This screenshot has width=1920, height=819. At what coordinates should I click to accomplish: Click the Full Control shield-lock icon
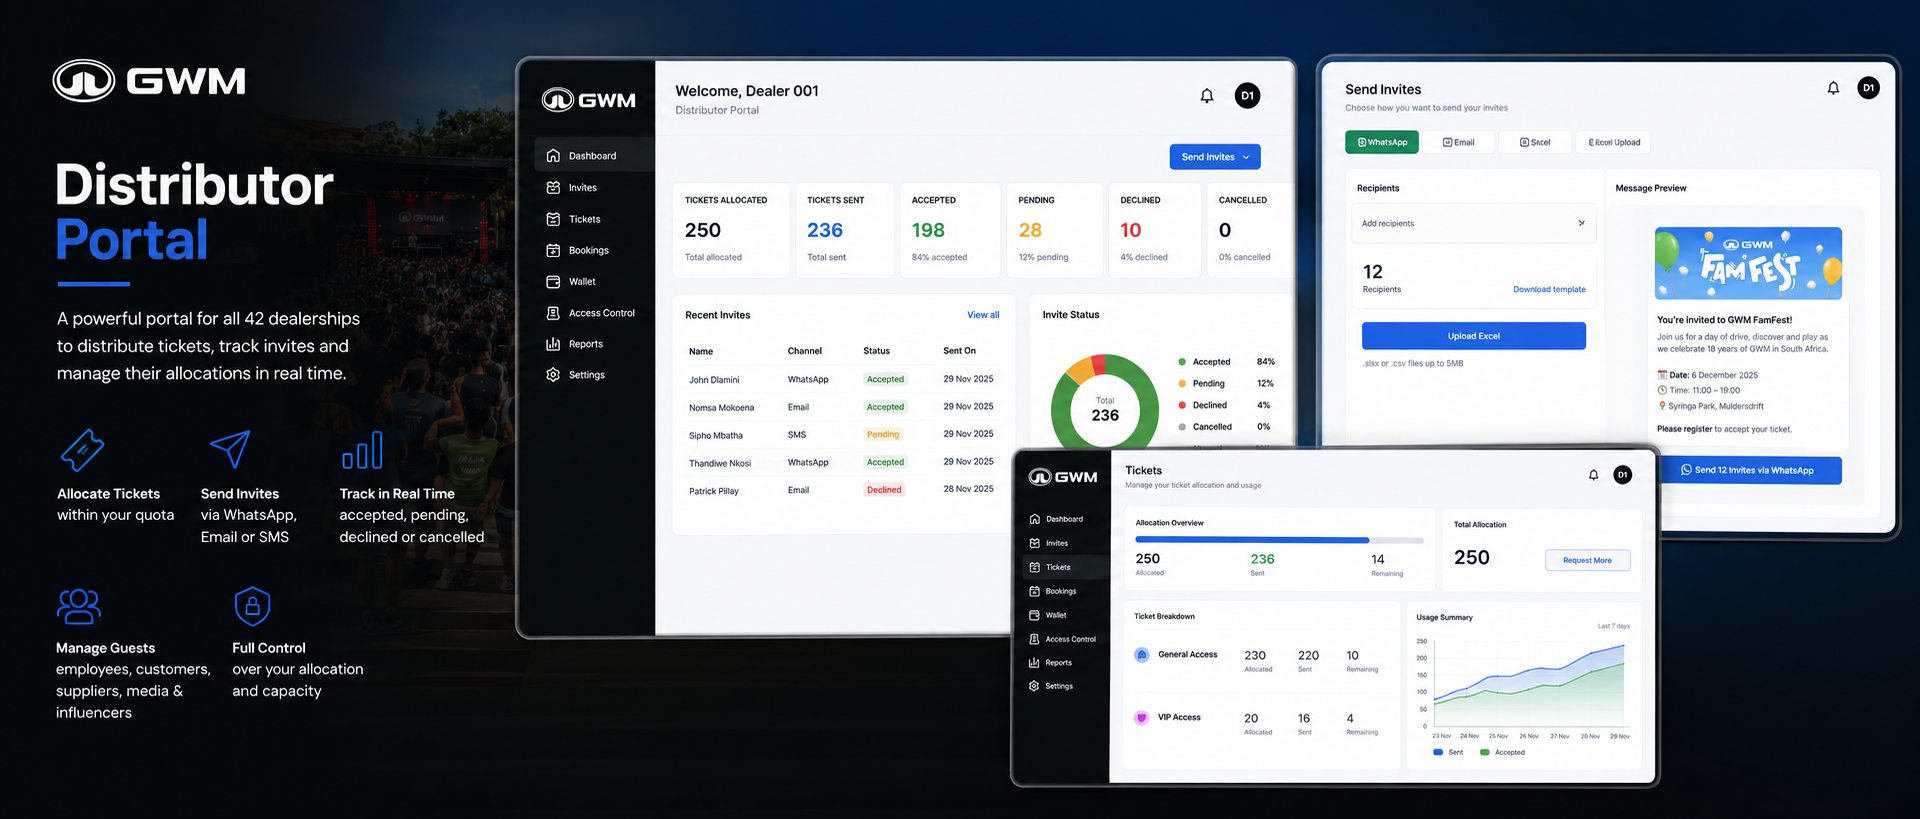(x=252, y=606)
